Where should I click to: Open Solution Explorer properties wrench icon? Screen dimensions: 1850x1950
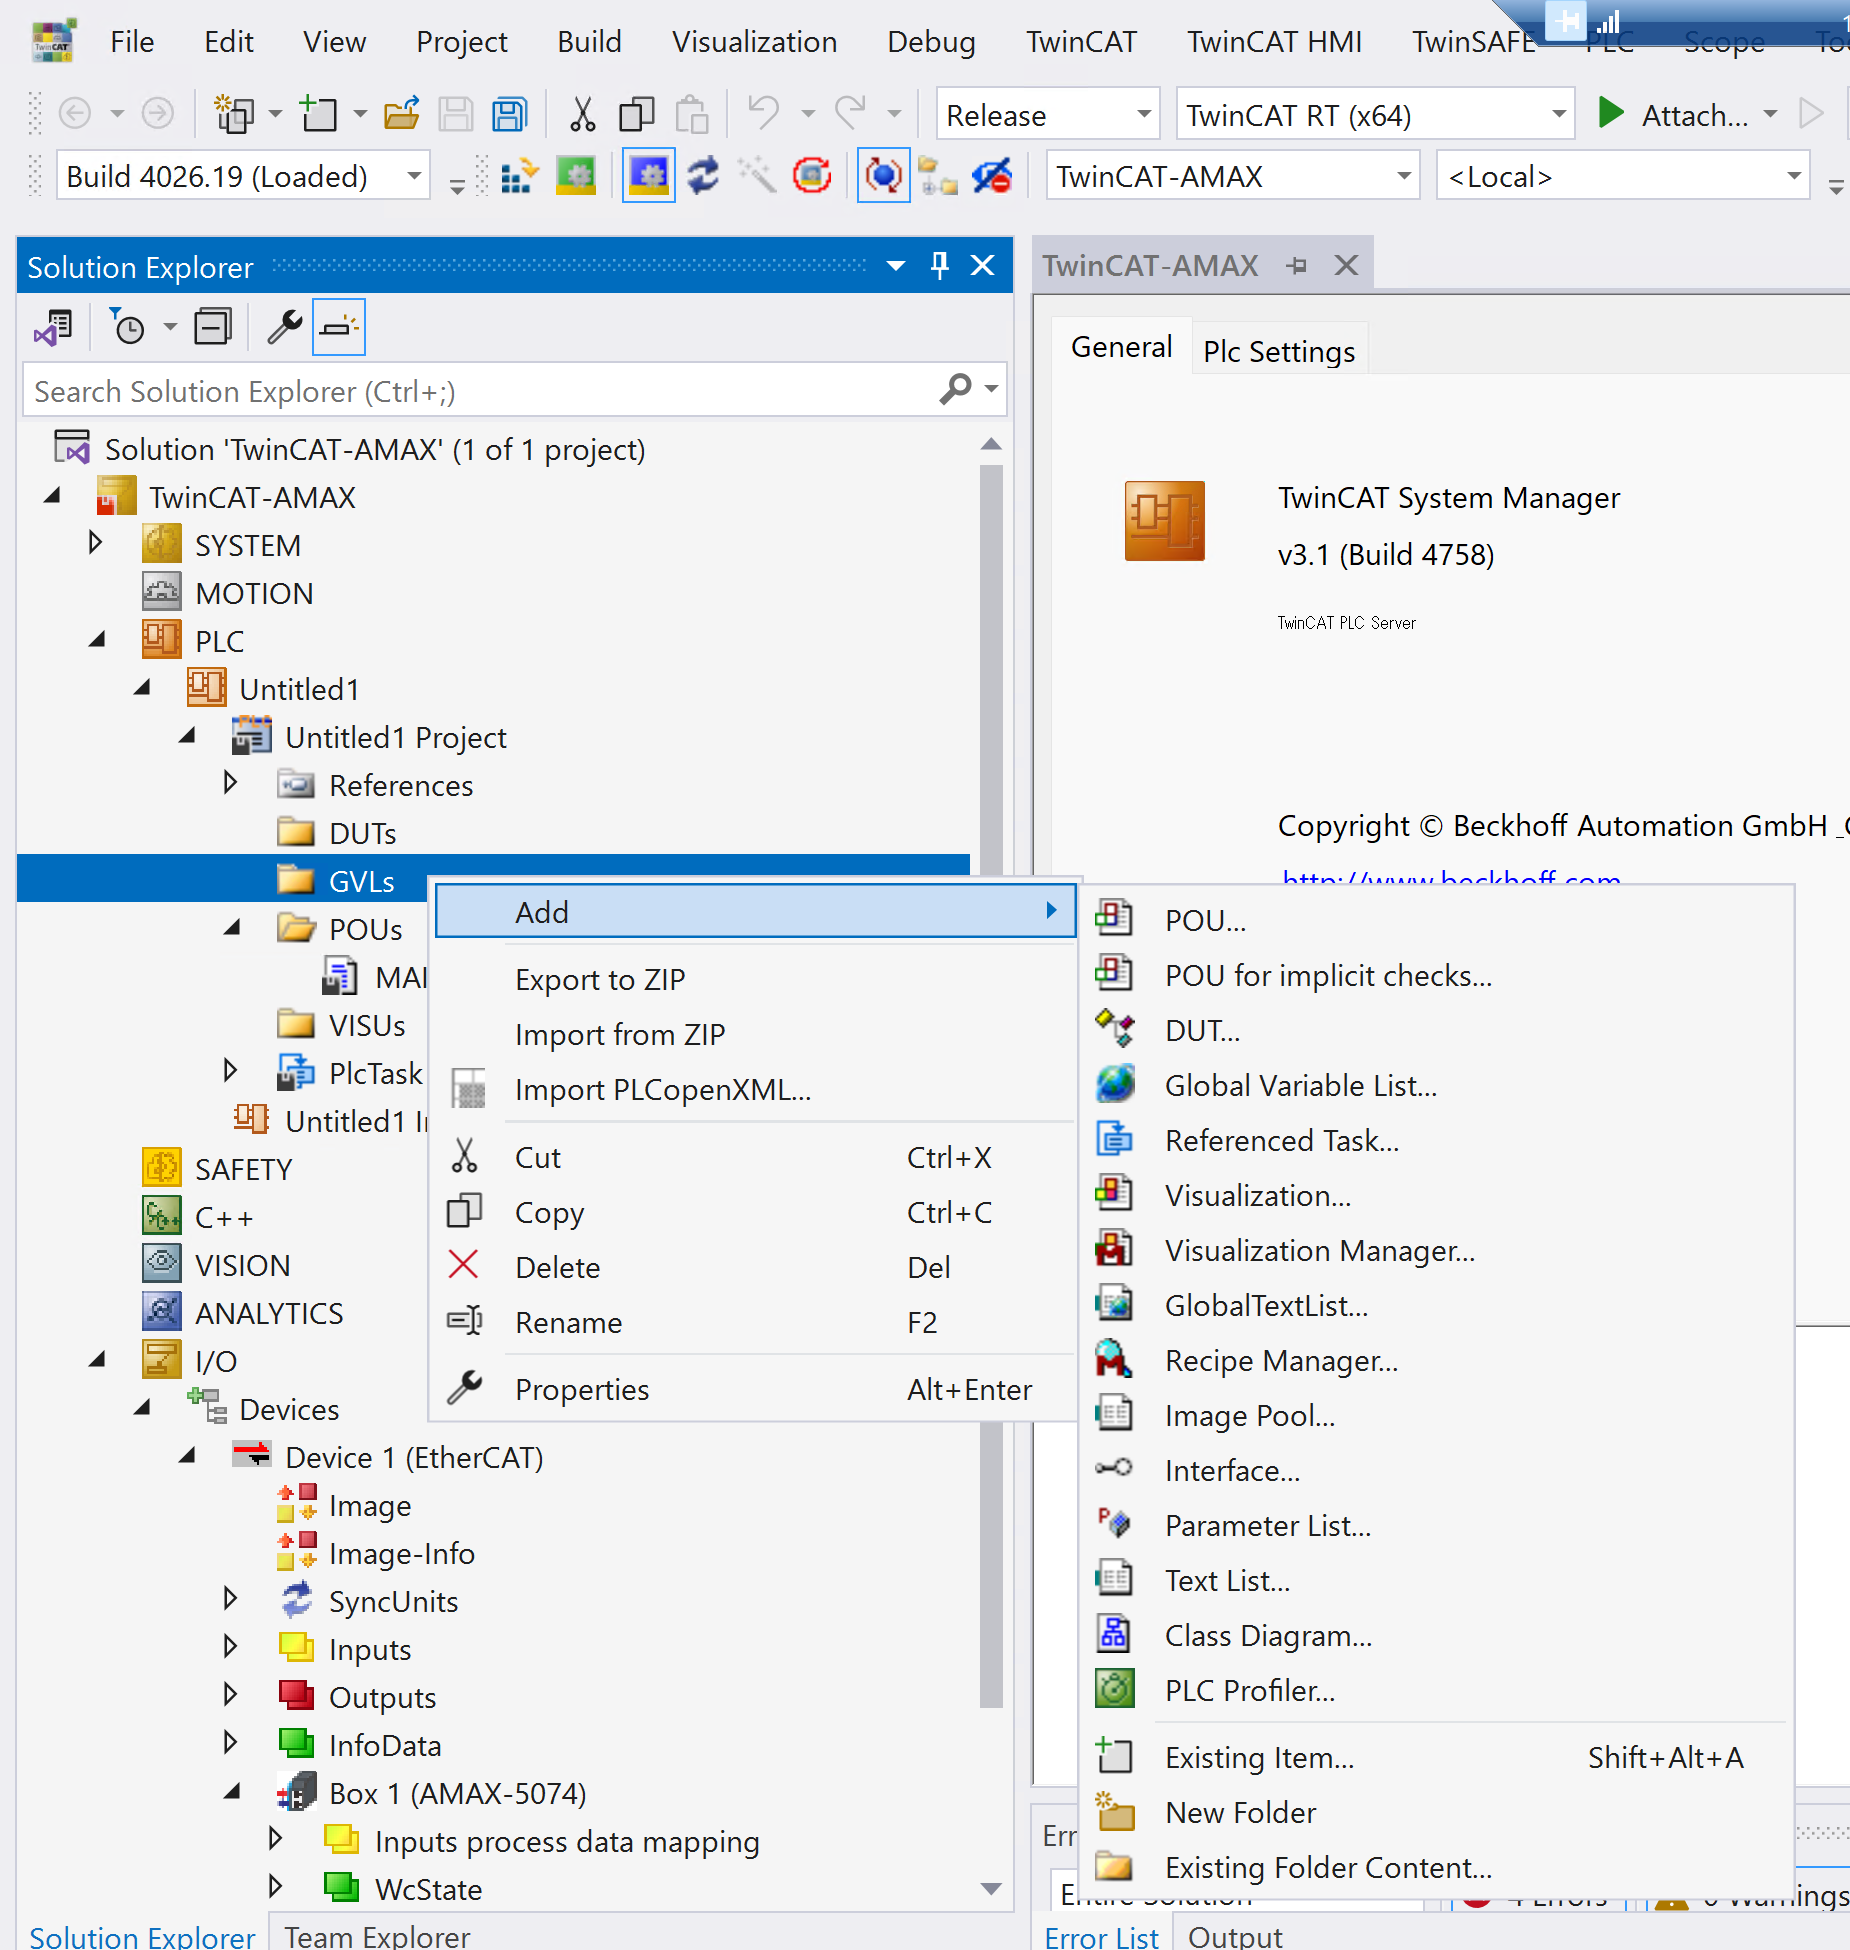pos(284,327)
